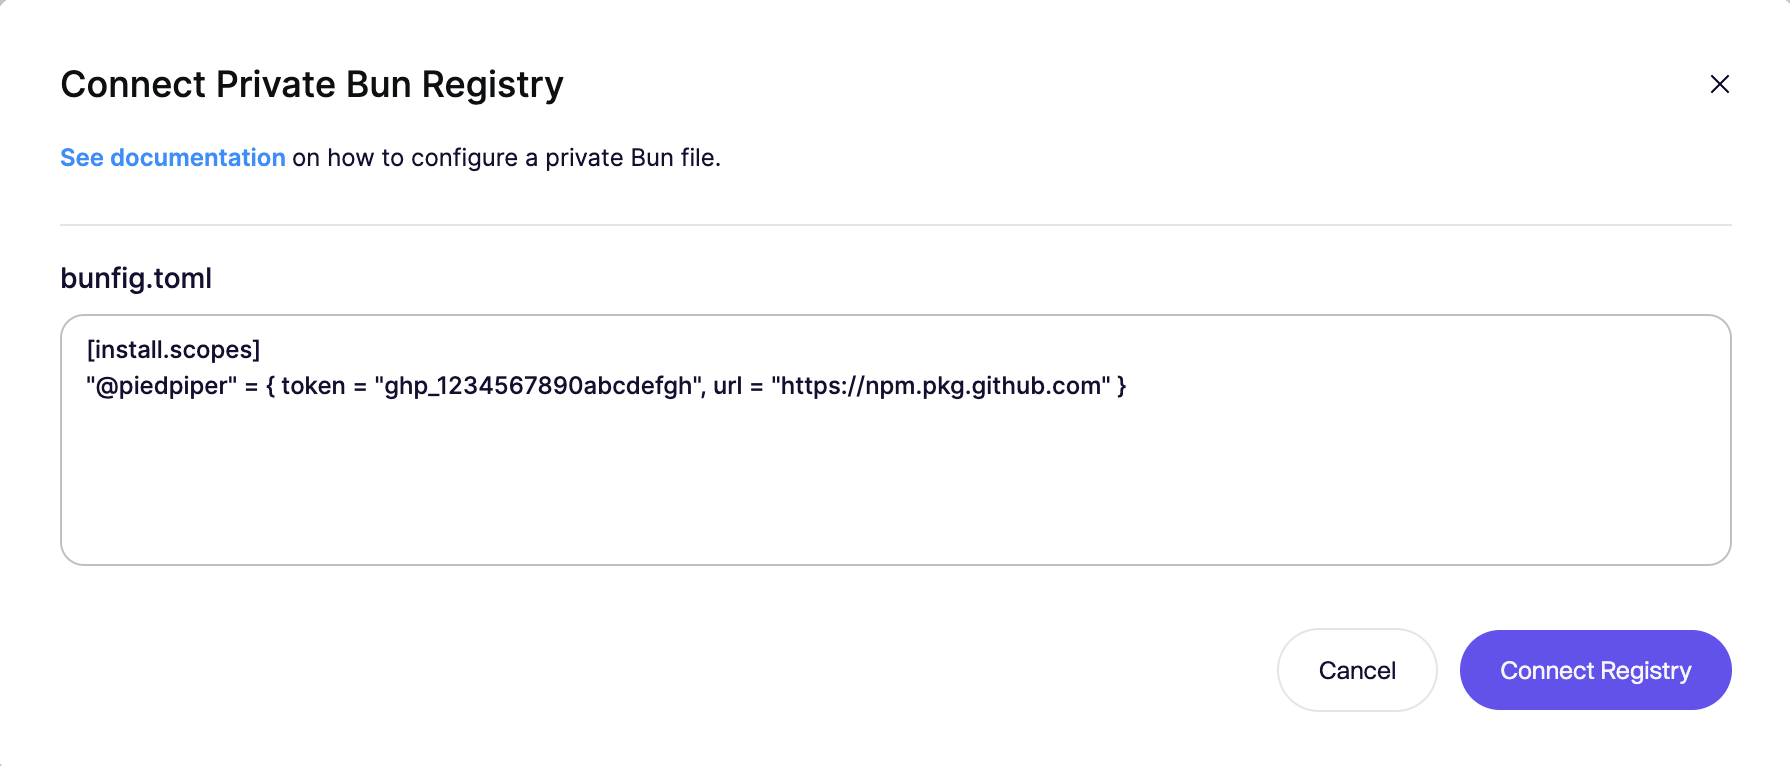Click the ghp_1234567890abcdefgh token value

[x=538, y=386]
